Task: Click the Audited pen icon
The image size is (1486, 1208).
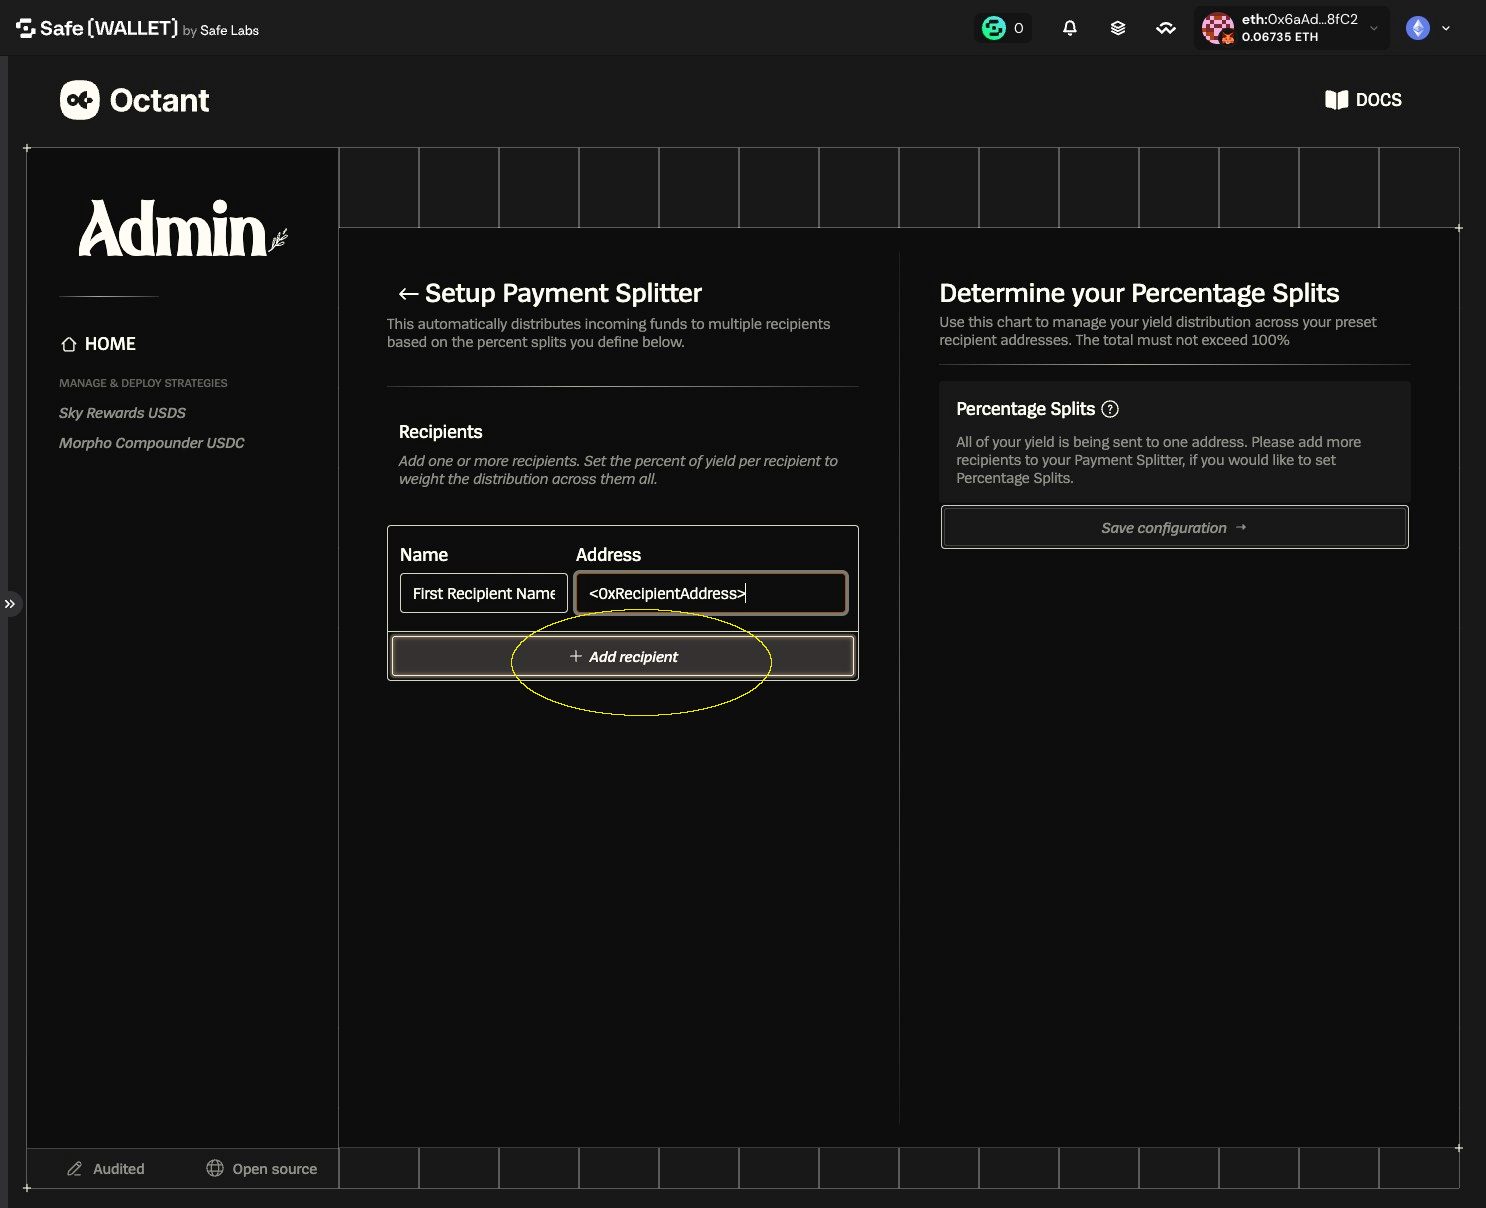Action: point(75,1169)
